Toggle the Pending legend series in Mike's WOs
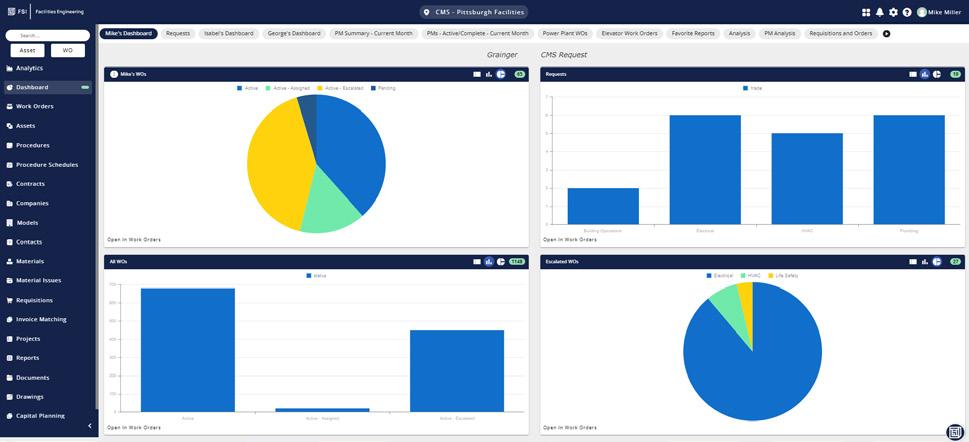 [383, 88]
